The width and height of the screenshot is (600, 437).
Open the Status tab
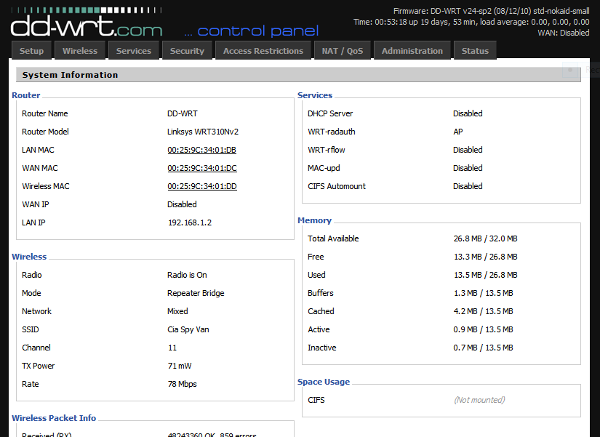point(476,51)
